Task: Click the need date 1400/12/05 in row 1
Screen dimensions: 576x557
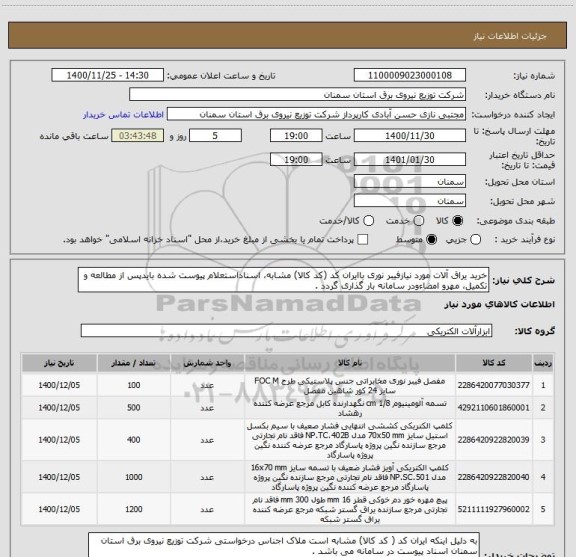Action: click(59, 385)
